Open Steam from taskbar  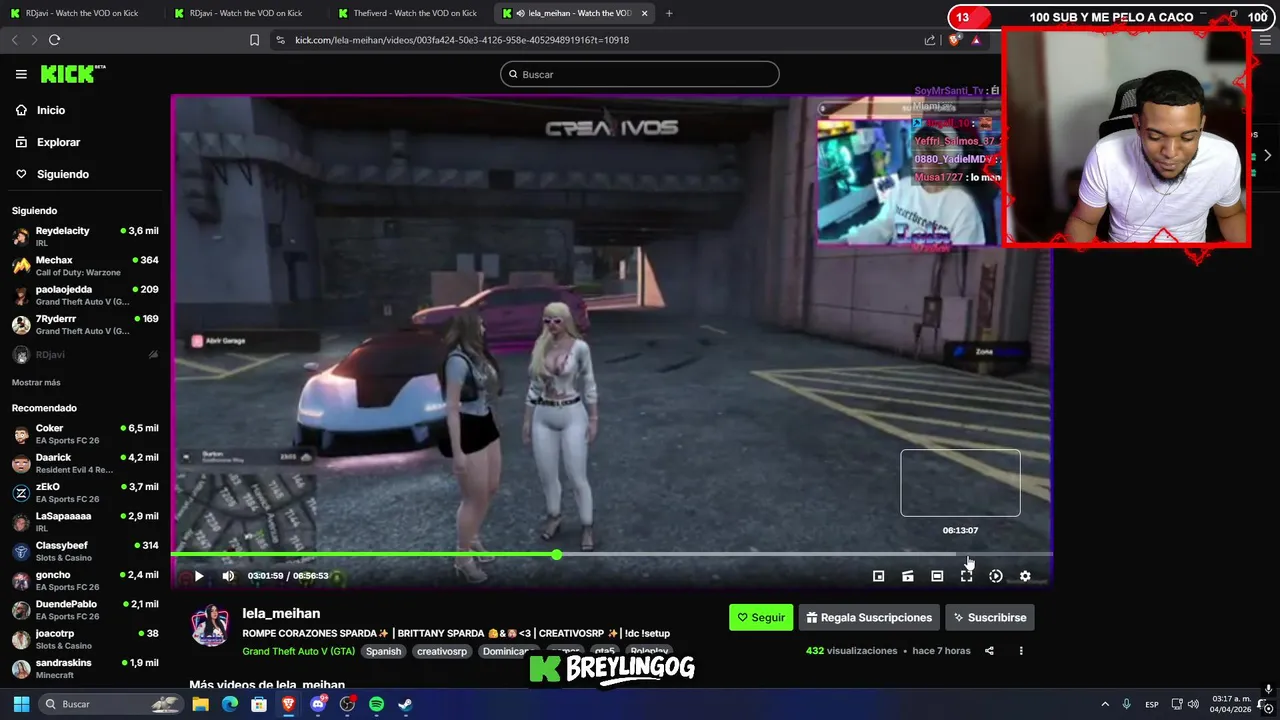tap(405, 704)
